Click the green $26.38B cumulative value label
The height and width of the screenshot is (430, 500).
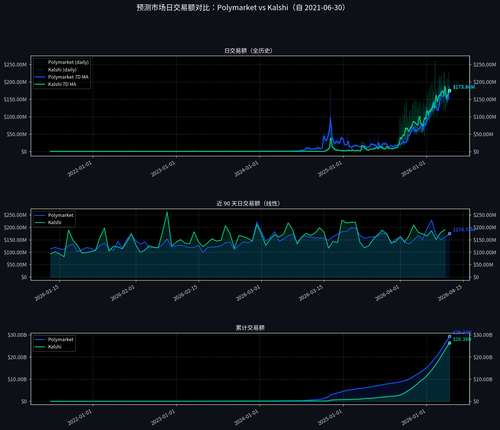click(x=462, y=339)
